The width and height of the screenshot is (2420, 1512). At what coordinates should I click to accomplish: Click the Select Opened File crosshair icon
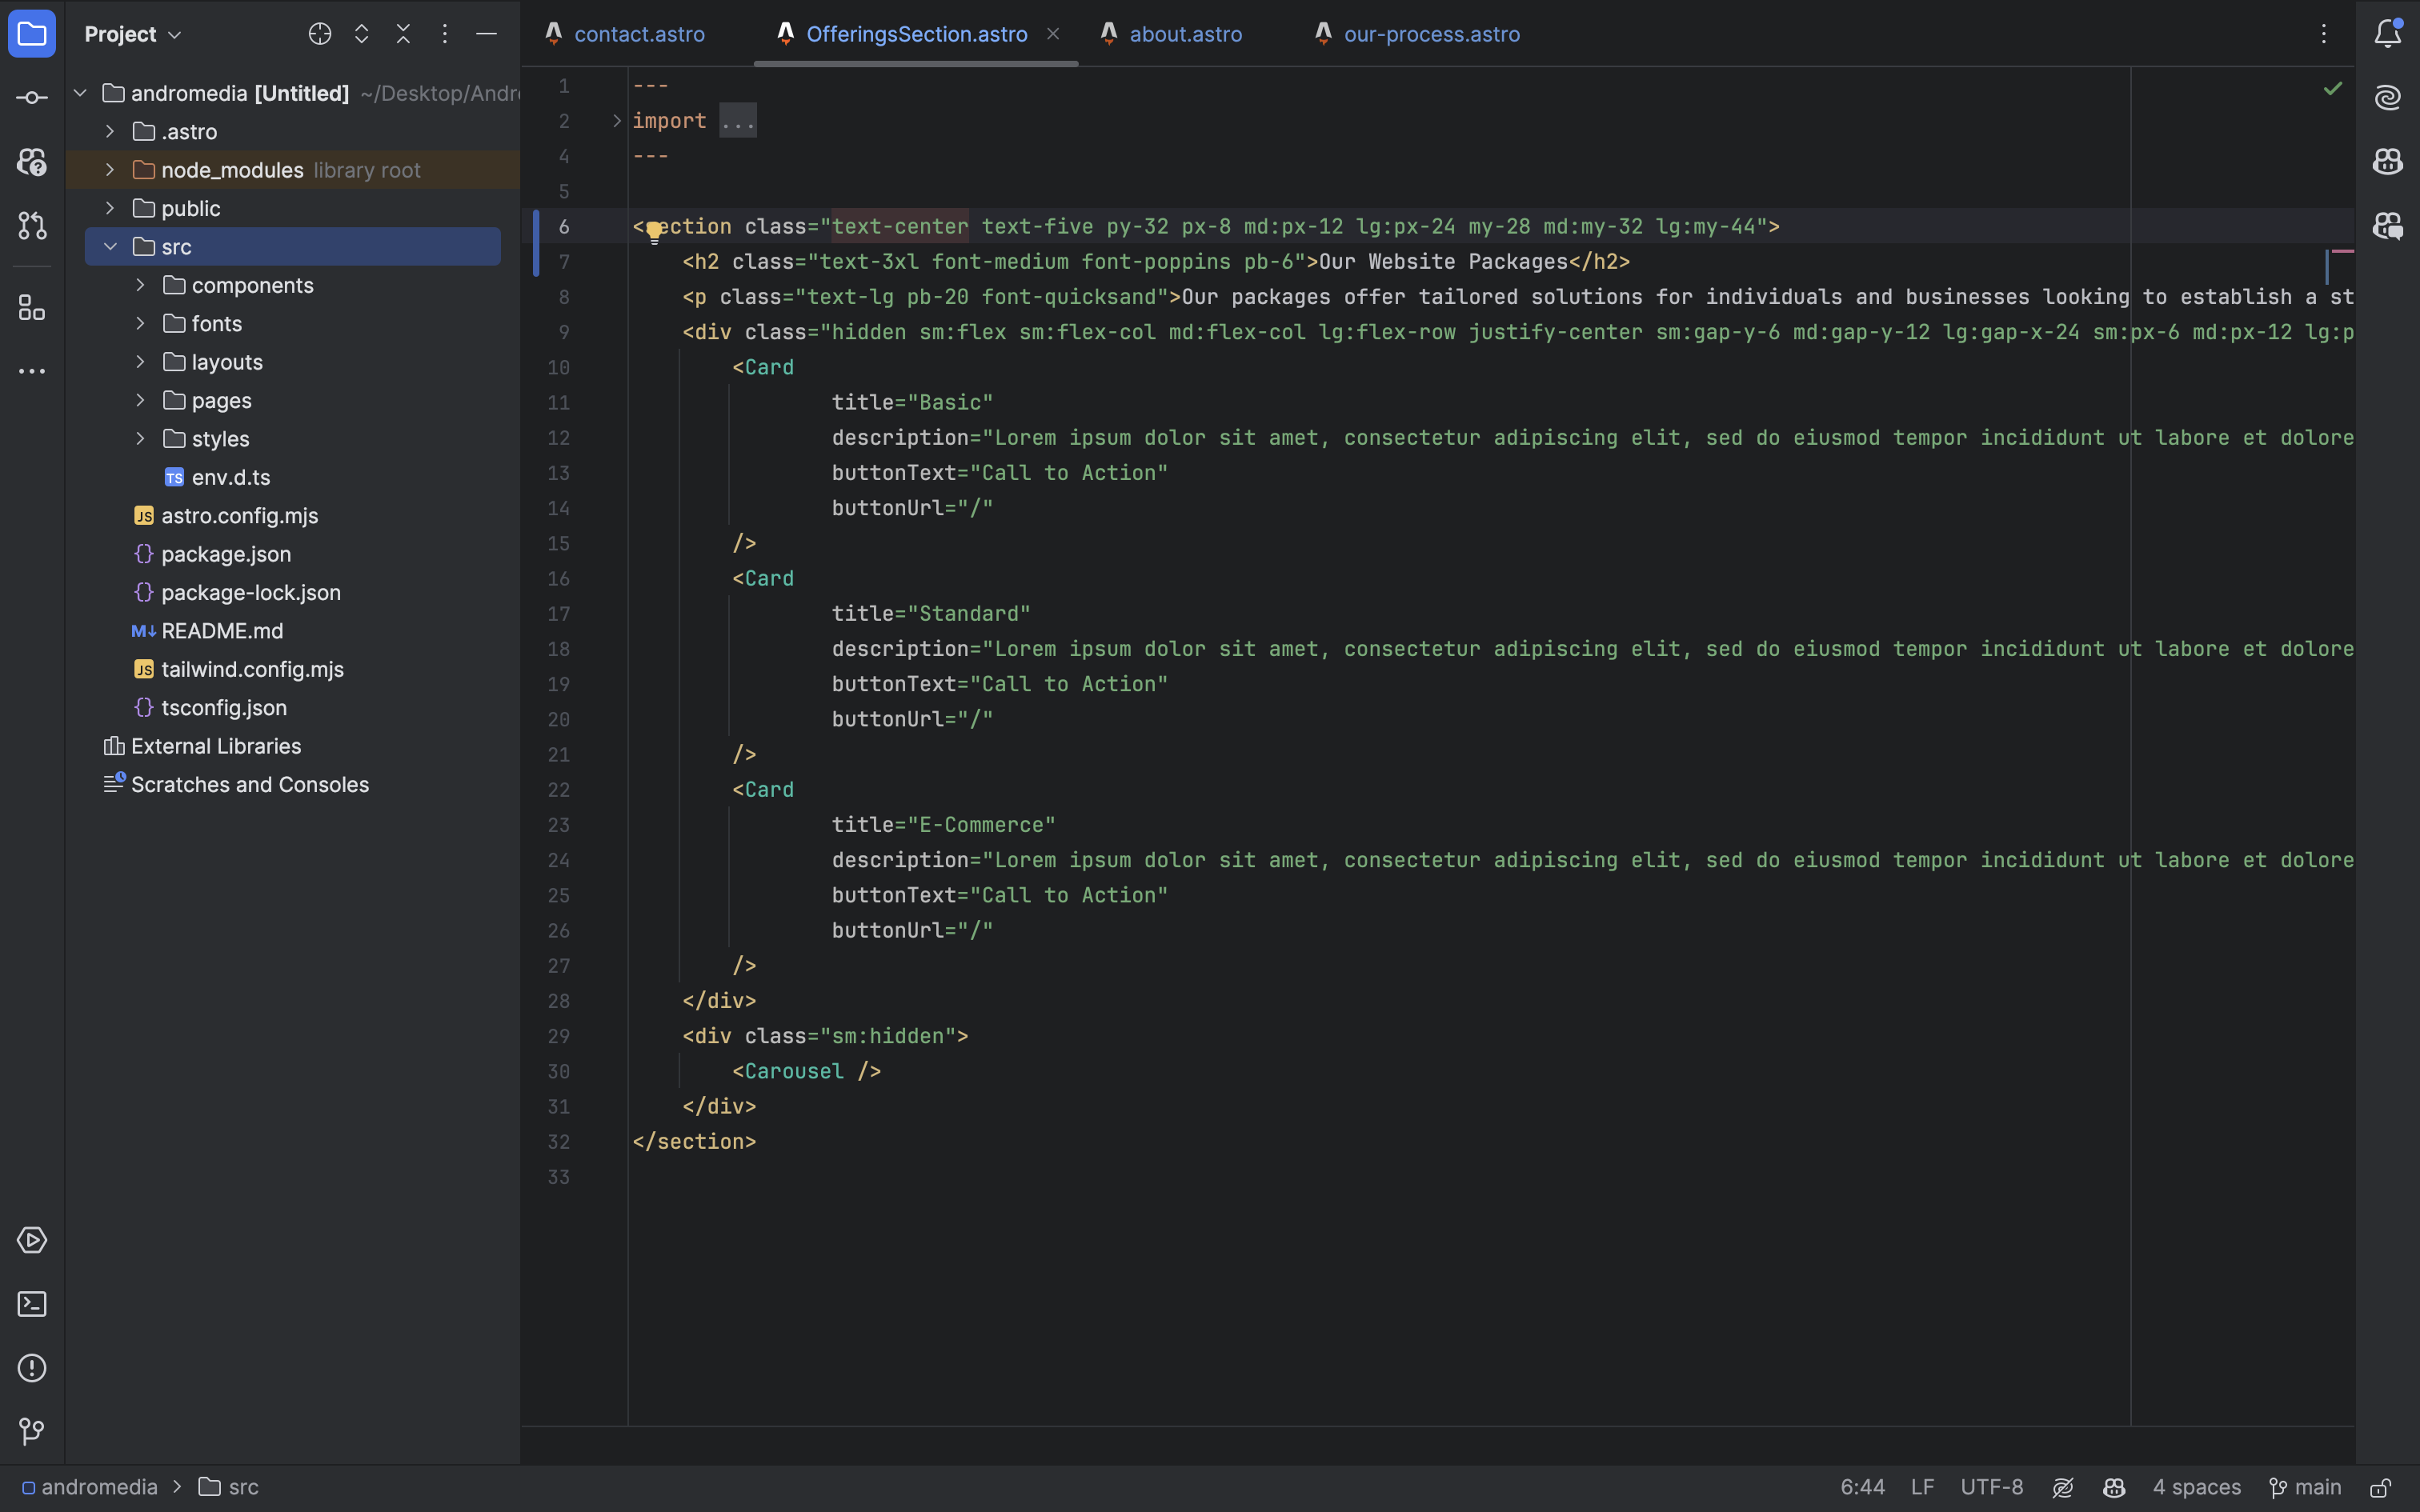point(320,34)
